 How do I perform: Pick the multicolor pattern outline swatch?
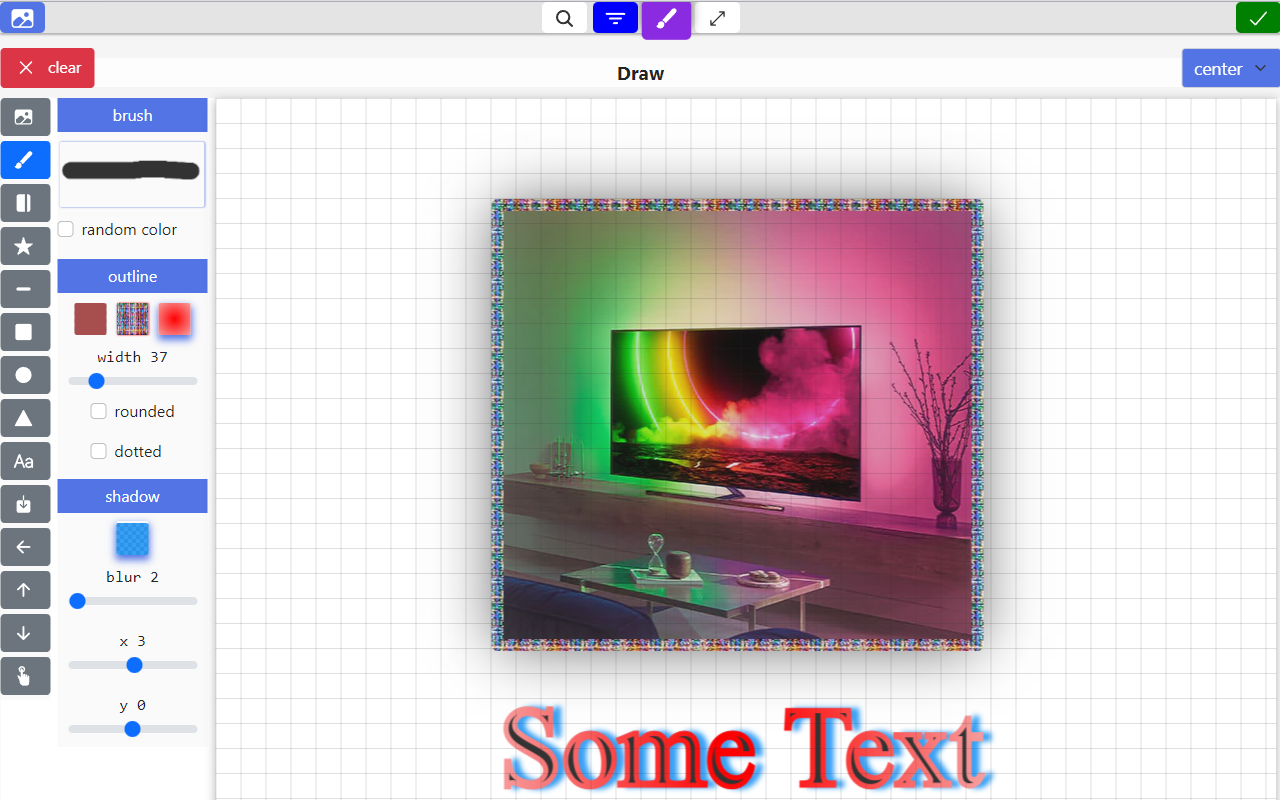click(x=133, y=319)
